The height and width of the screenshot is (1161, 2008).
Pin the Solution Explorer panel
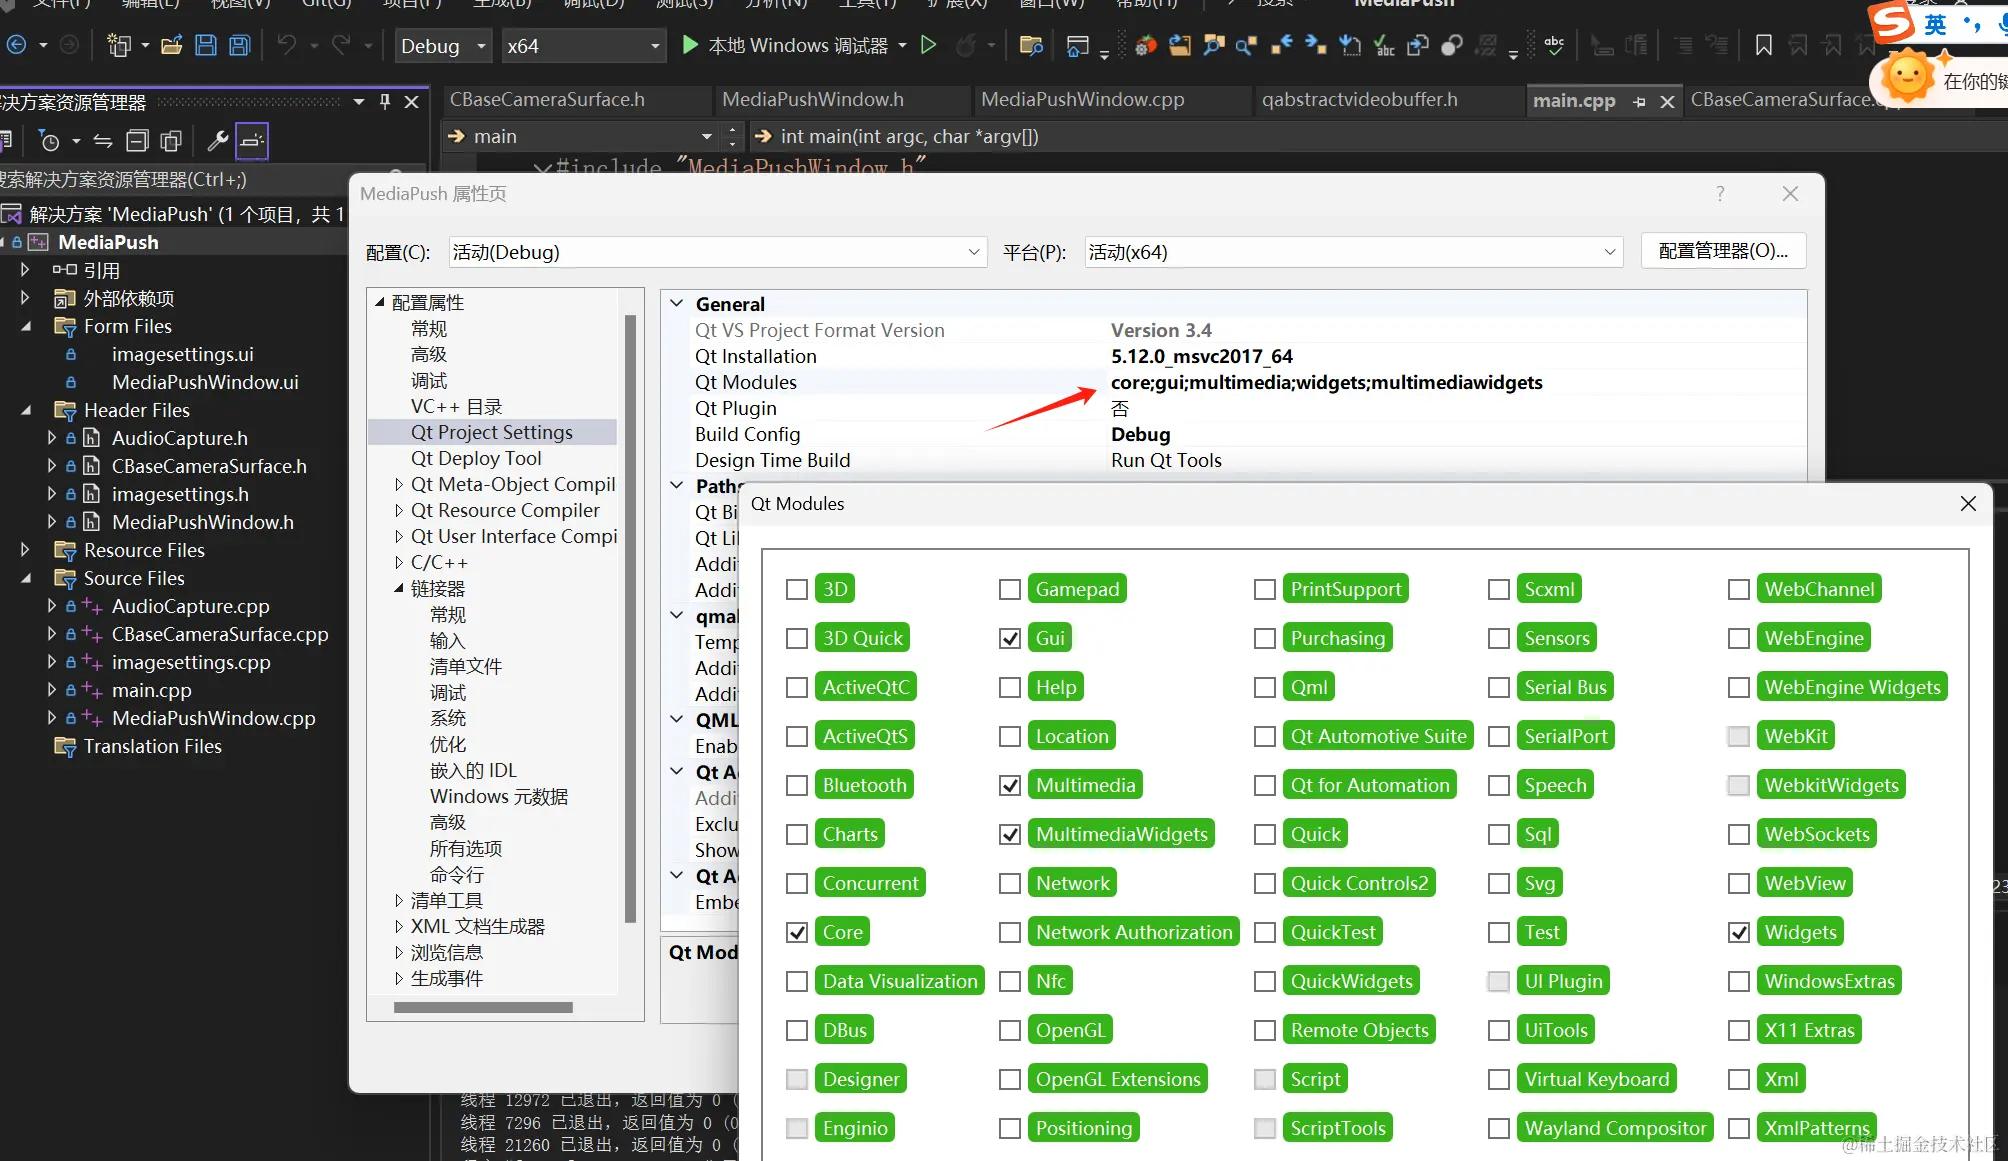(x=385, y=101)
